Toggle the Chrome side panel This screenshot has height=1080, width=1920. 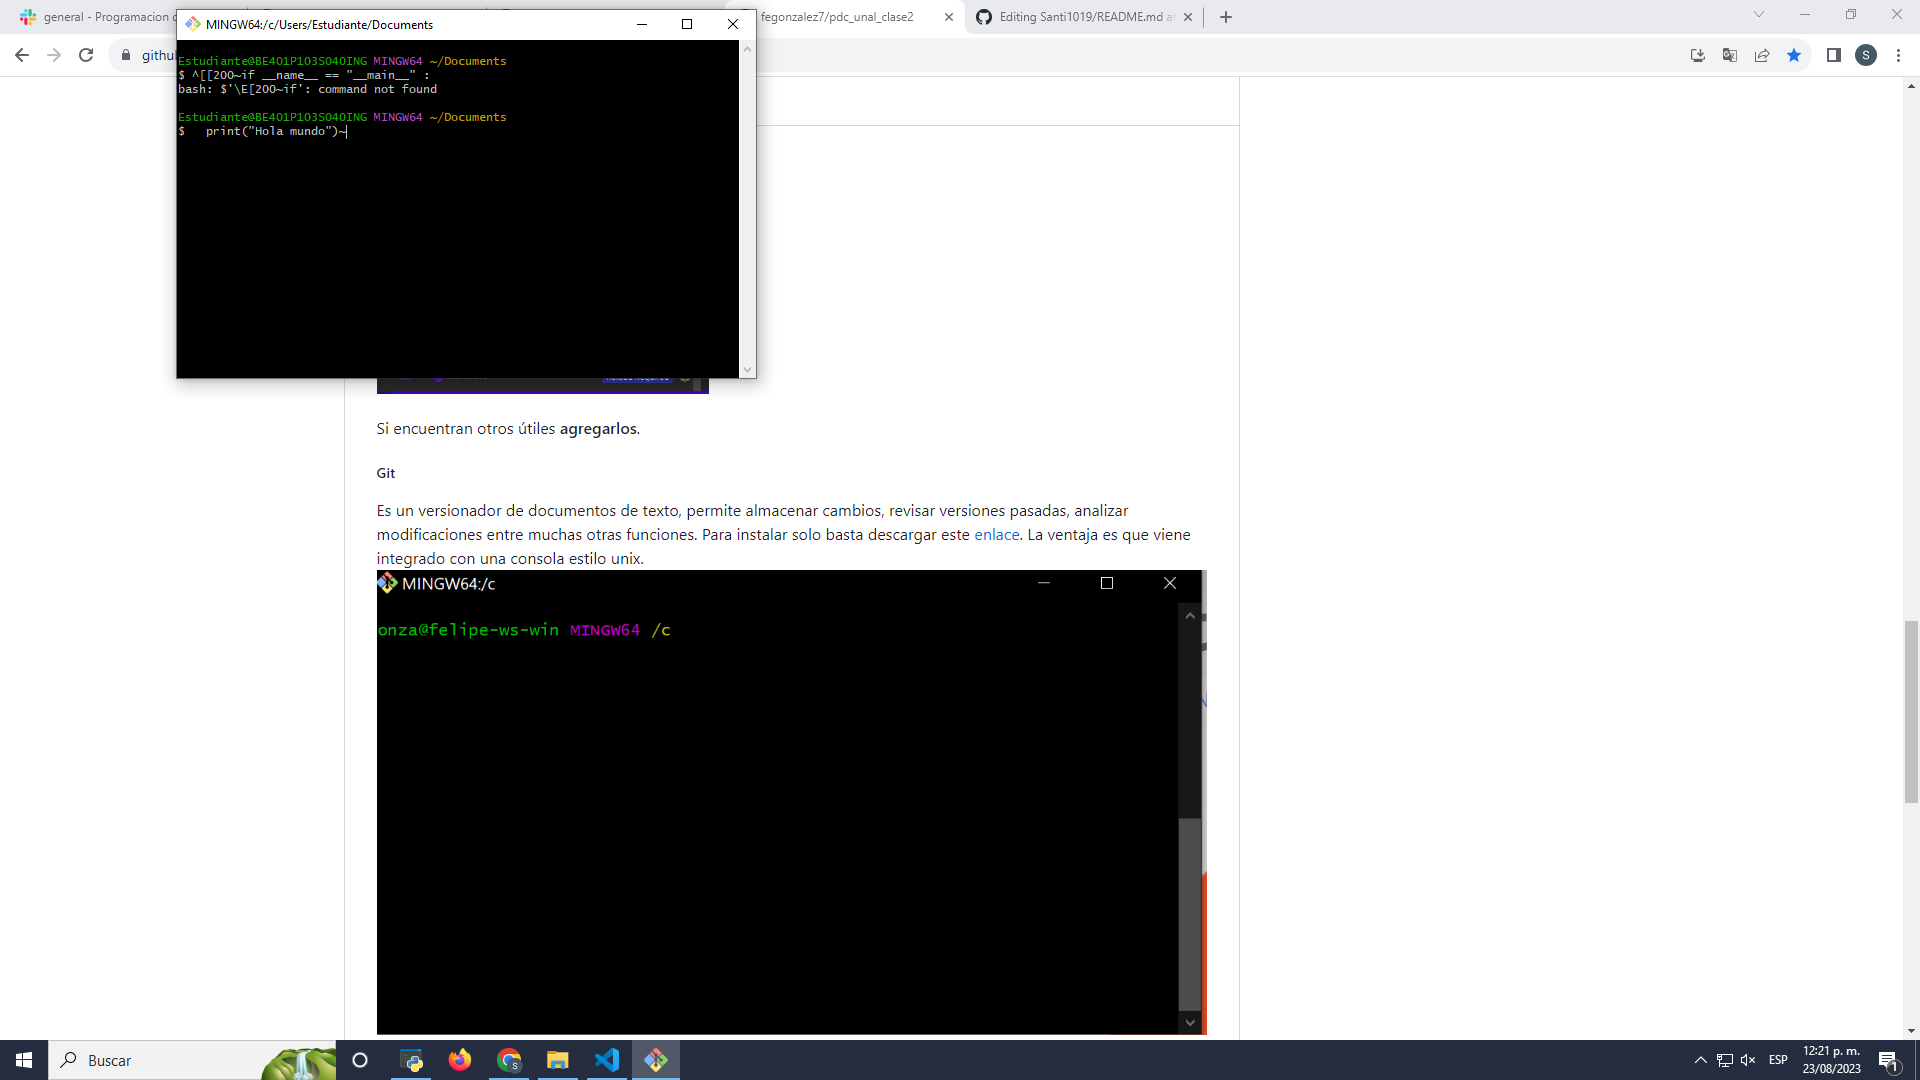point(1835,55)
